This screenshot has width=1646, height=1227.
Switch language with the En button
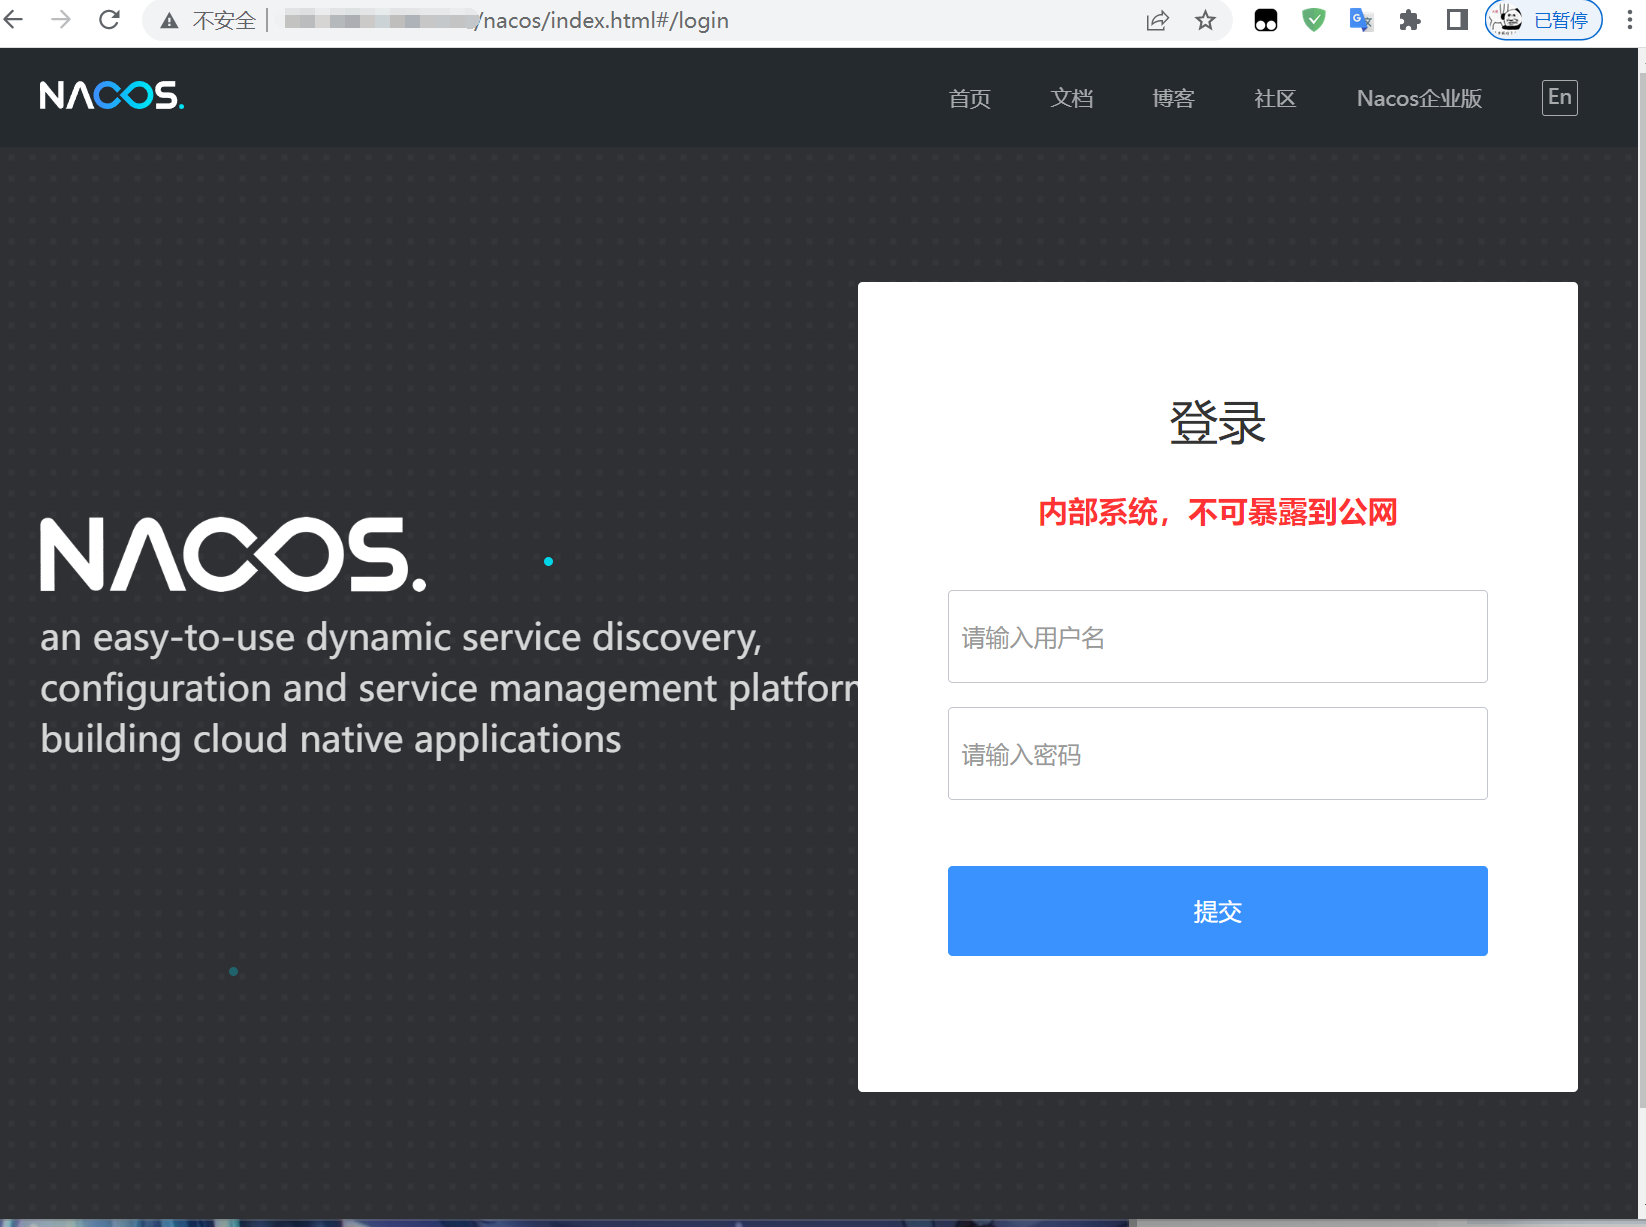1559,98
